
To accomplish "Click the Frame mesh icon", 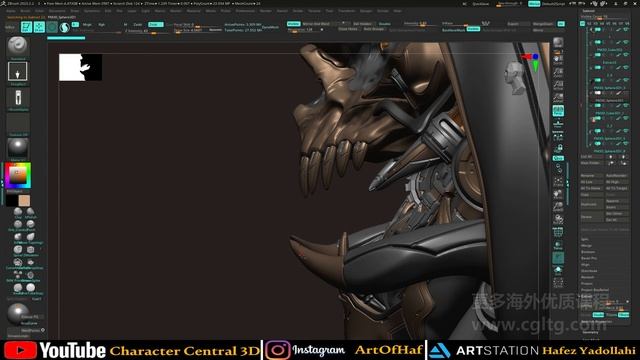I will 558,181.
